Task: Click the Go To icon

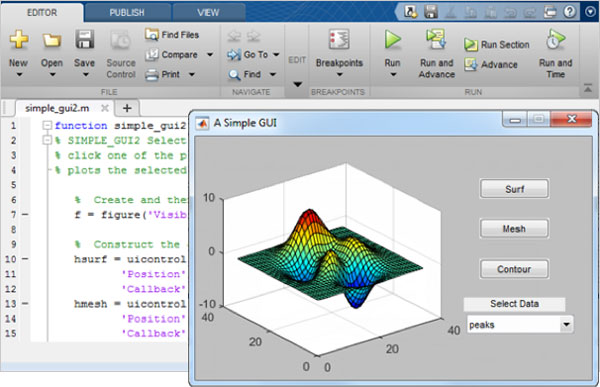Action: tap(233, 55)
